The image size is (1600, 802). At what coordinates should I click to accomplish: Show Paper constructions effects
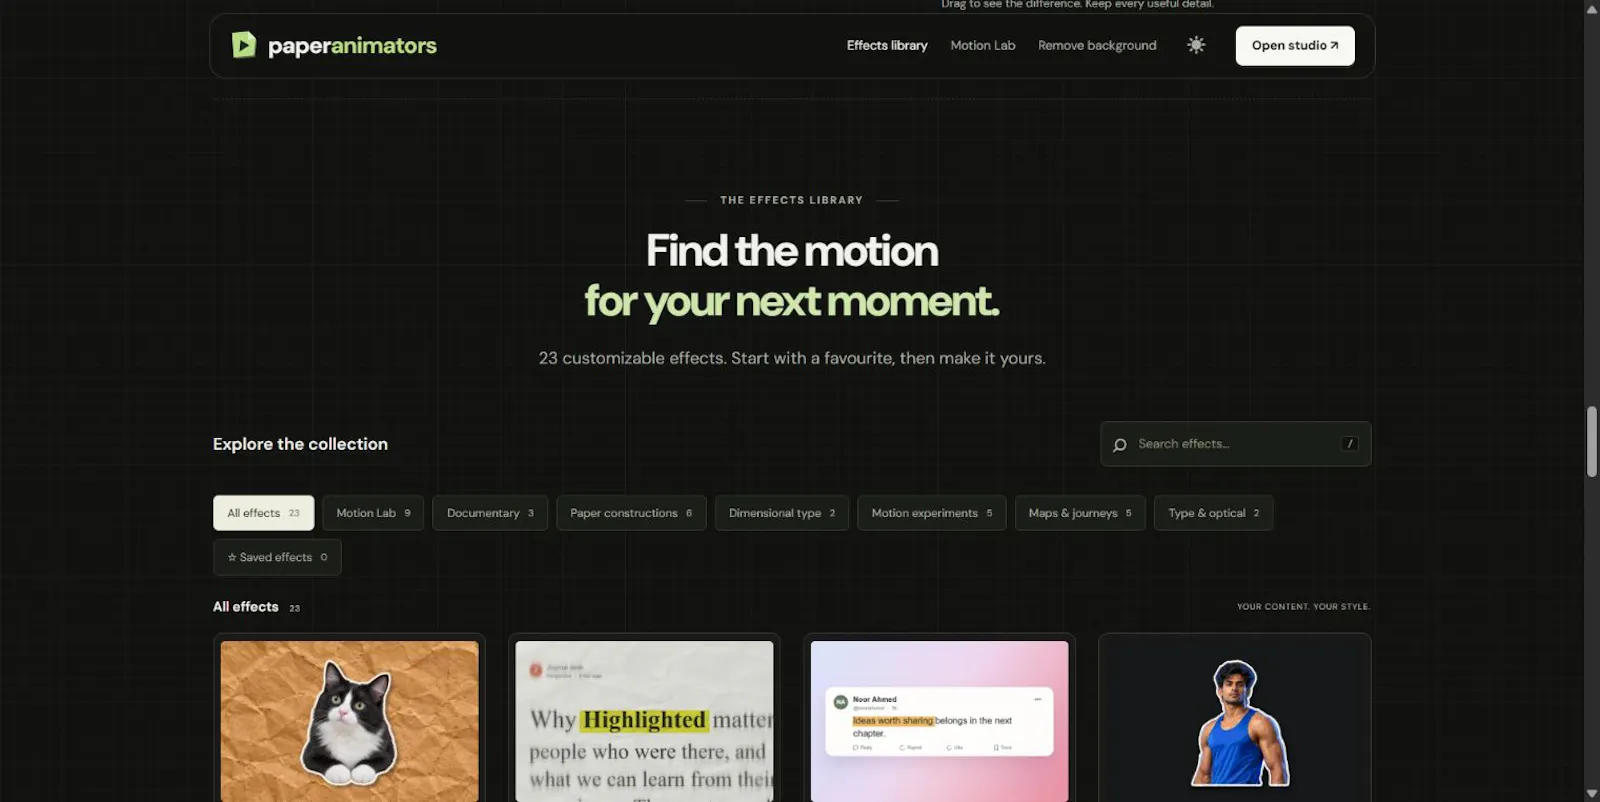tap(631, 513)
